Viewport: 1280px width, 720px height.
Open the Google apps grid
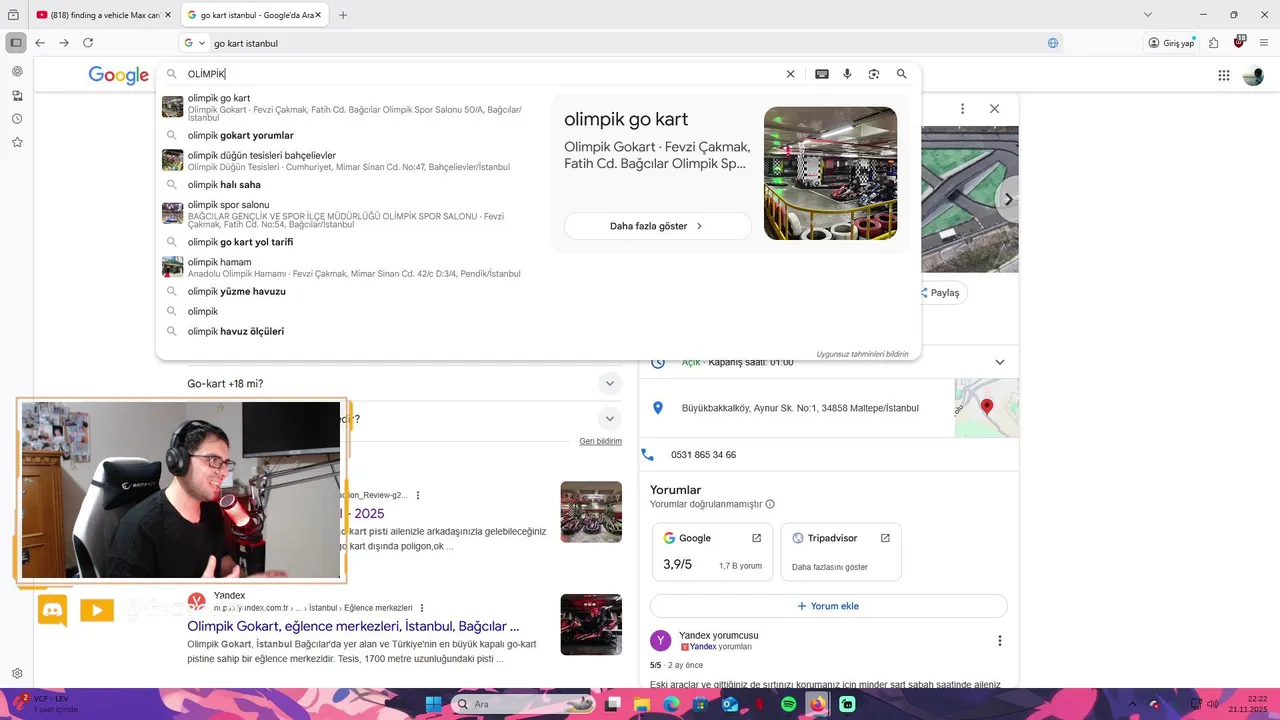tap(1223, 75)
